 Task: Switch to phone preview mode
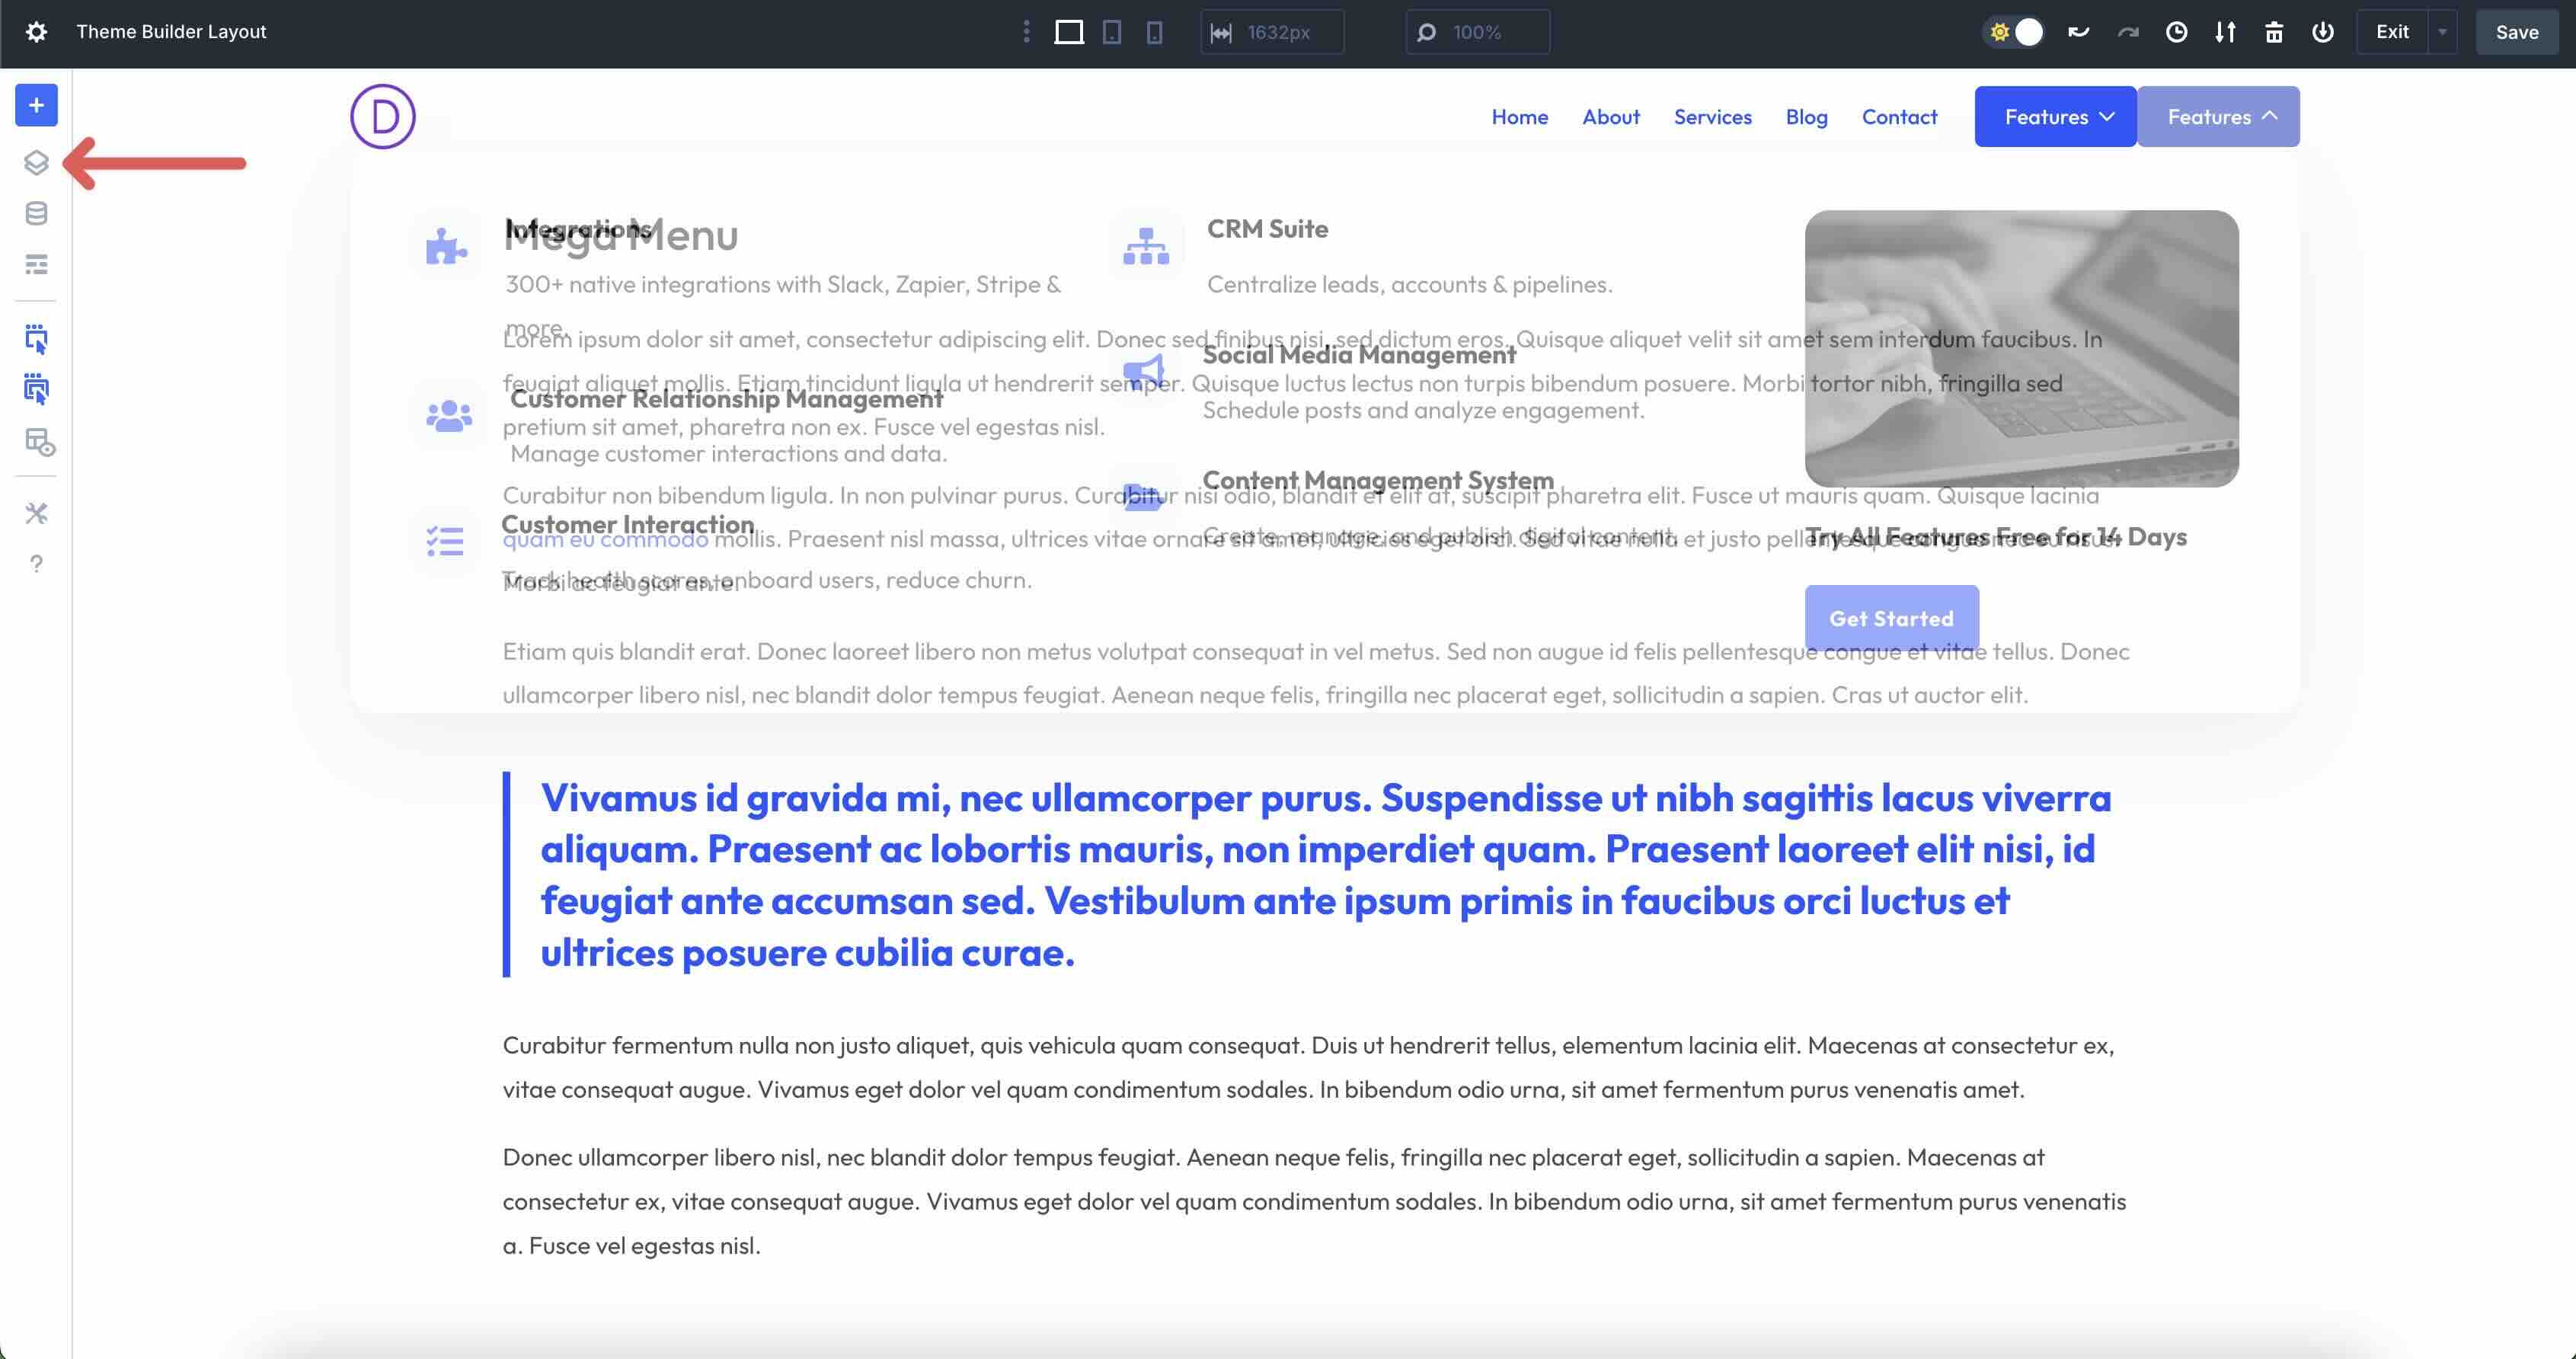pos(1155,32)
